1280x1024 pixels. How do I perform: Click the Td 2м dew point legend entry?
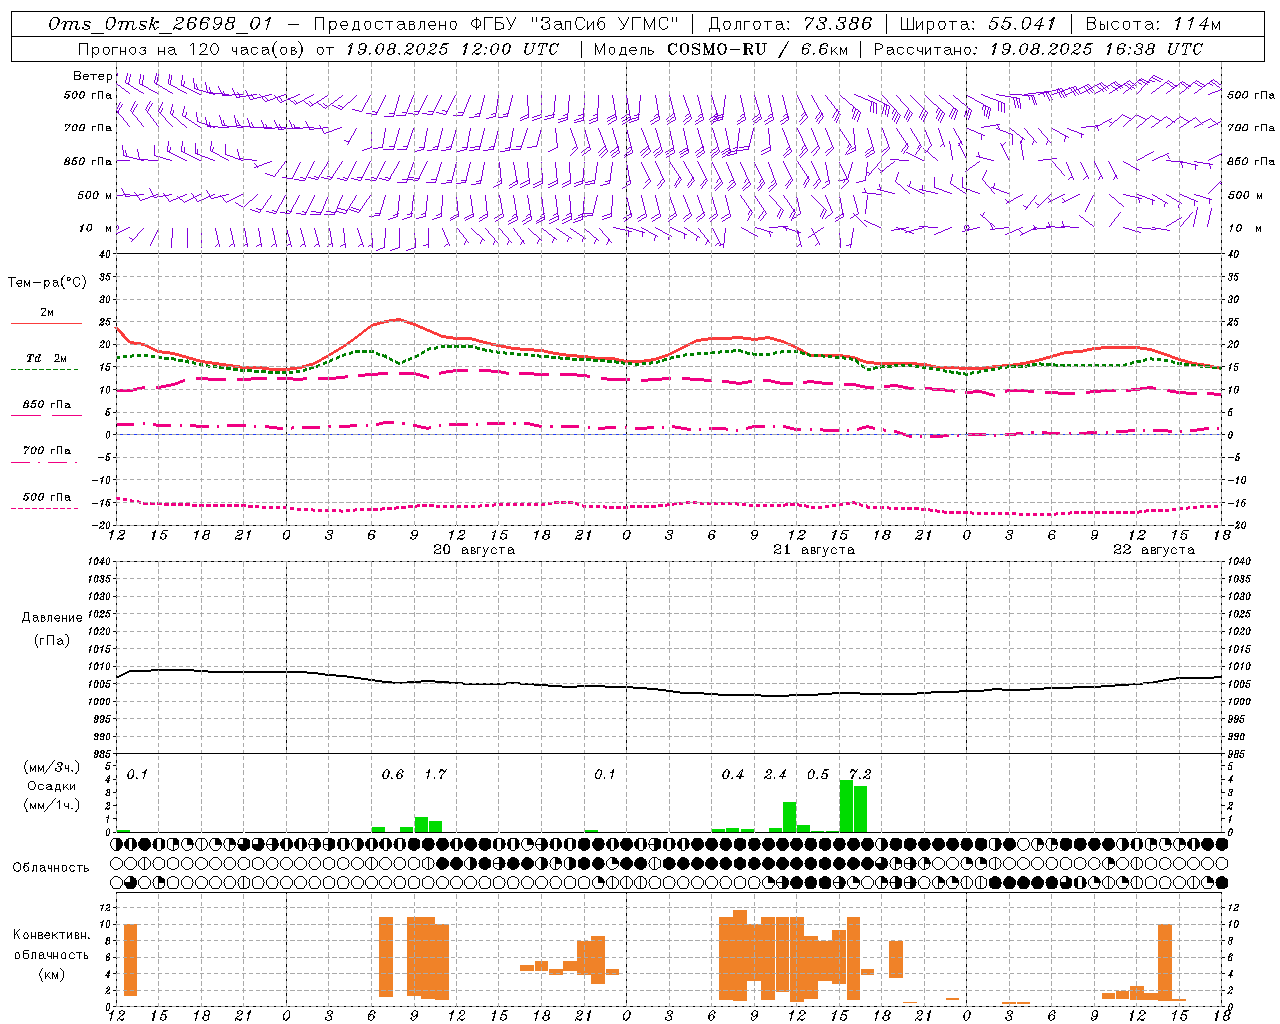(46, 362)
